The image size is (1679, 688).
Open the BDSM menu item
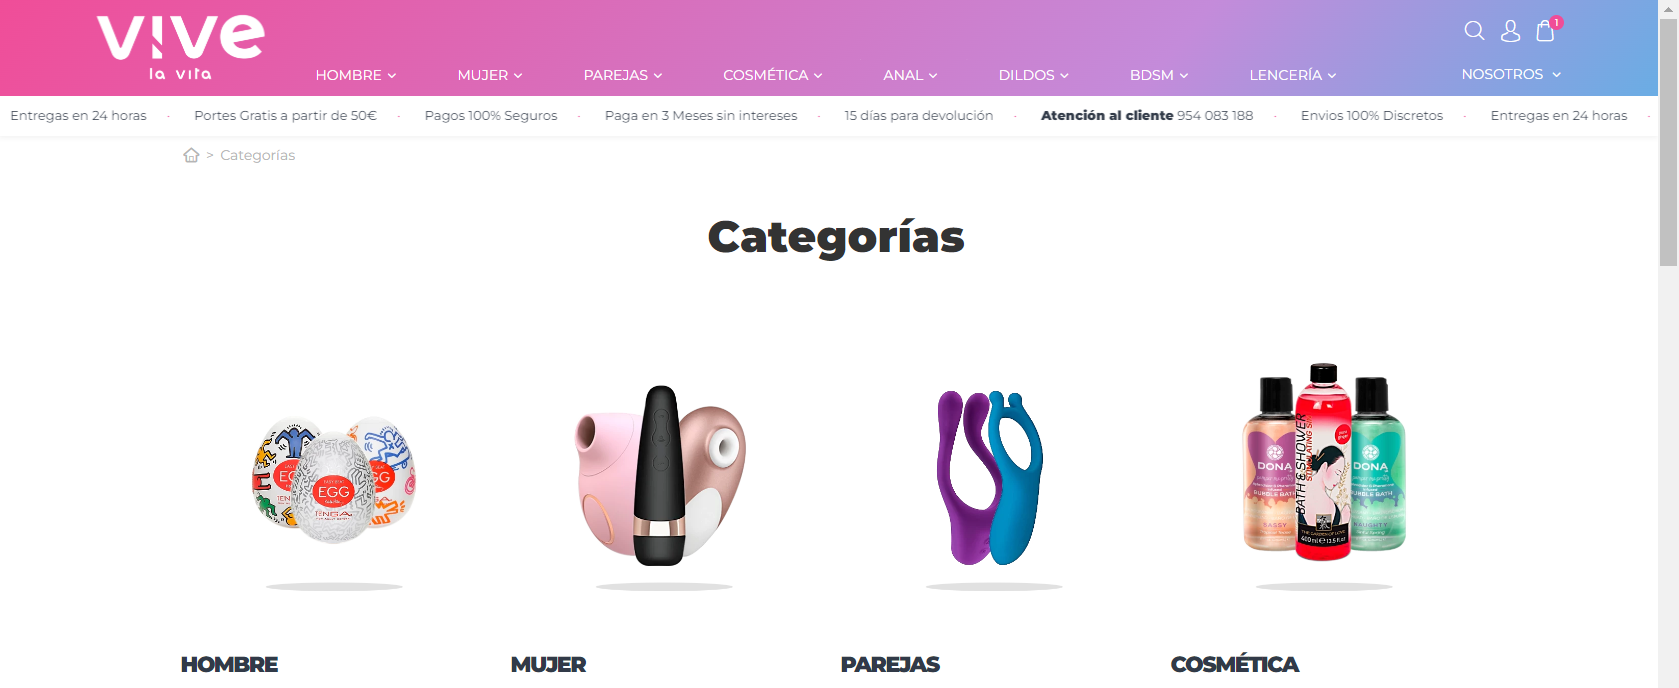tap(1159, 75)
